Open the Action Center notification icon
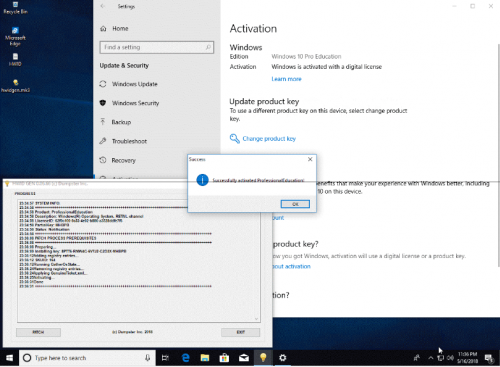This screenshot has height=367, width=500. point(489,358)
